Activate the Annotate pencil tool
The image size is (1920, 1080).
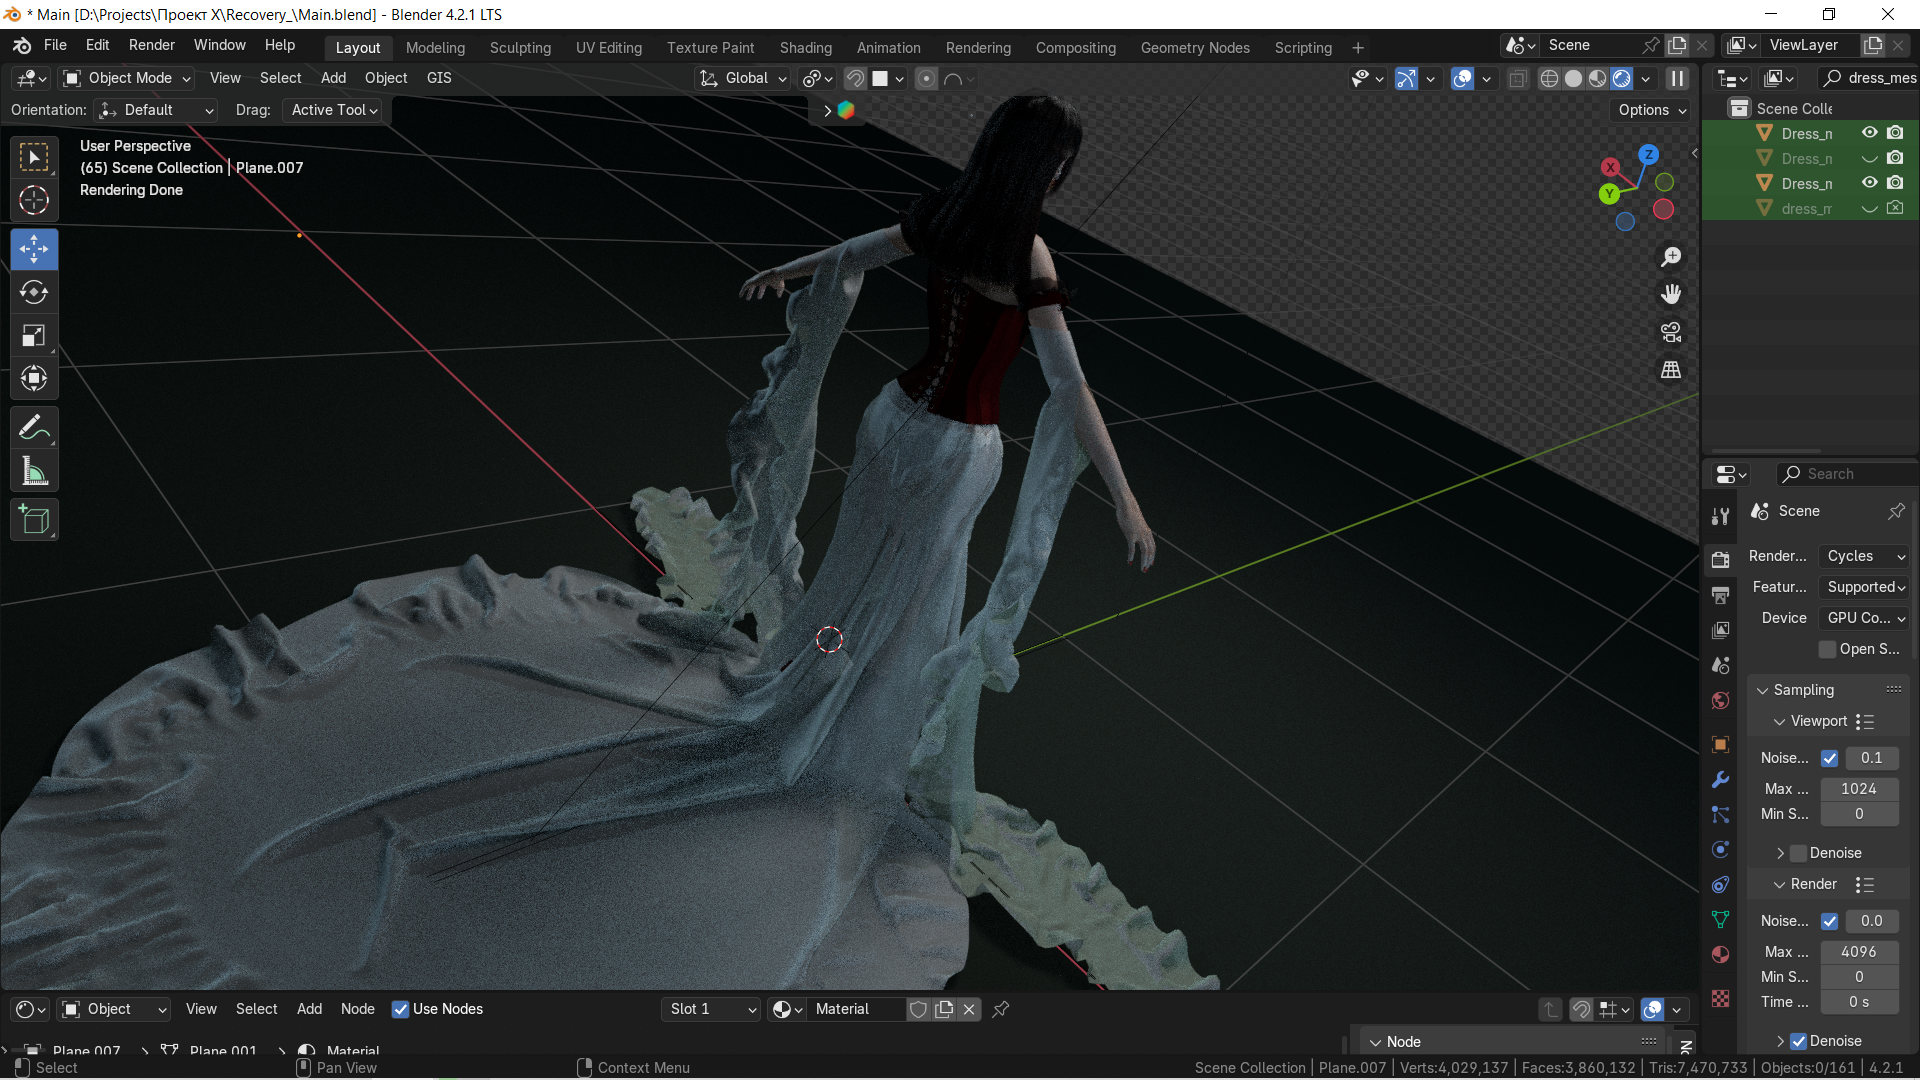click(x=34, y=428)
